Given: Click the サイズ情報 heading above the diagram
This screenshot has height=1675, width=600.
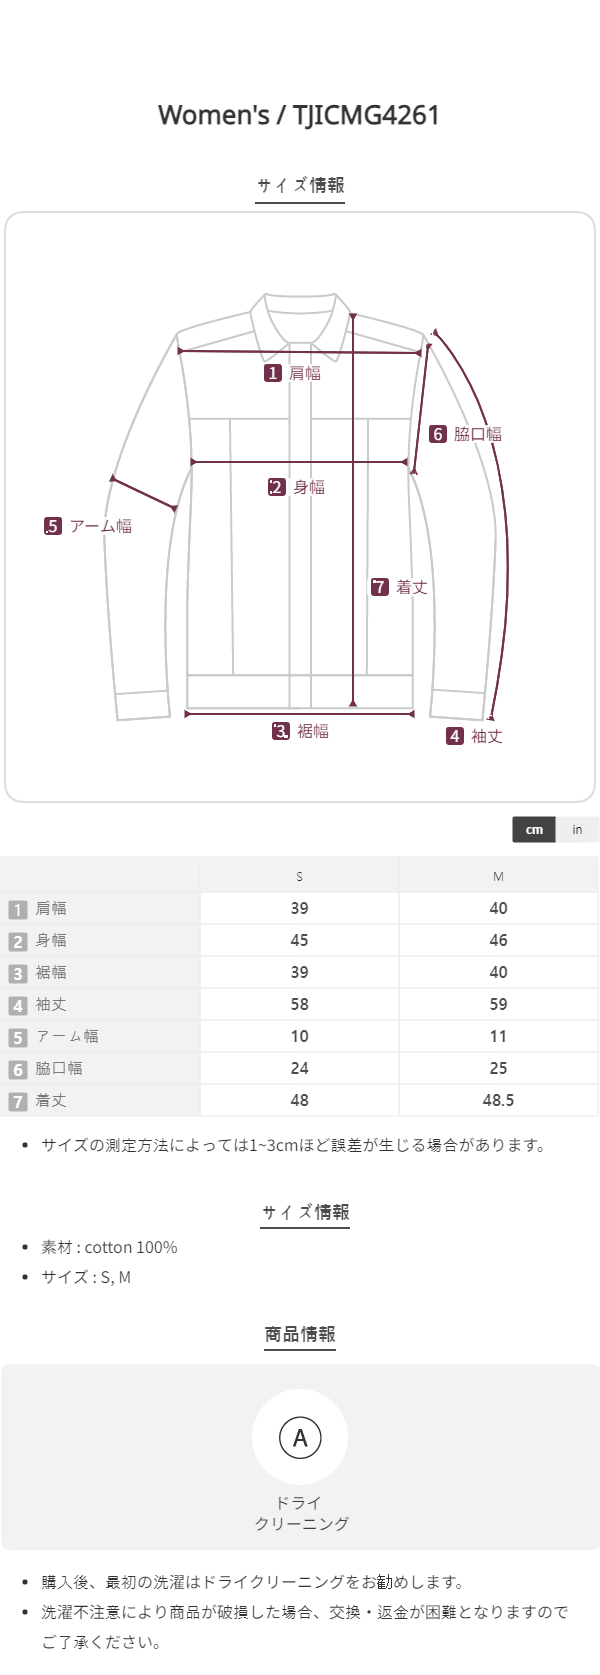Looking at the screenshot, I should click(x=300, y=185).
